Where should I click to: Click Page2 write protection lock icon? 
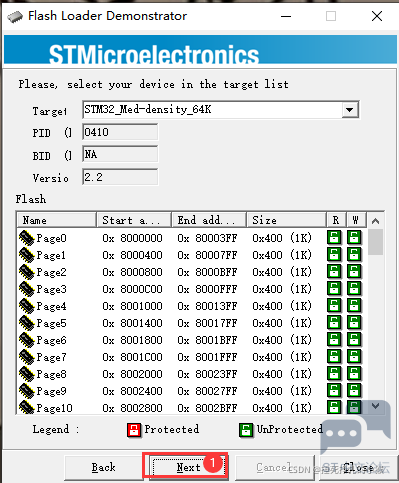click(x=354, y=272)
